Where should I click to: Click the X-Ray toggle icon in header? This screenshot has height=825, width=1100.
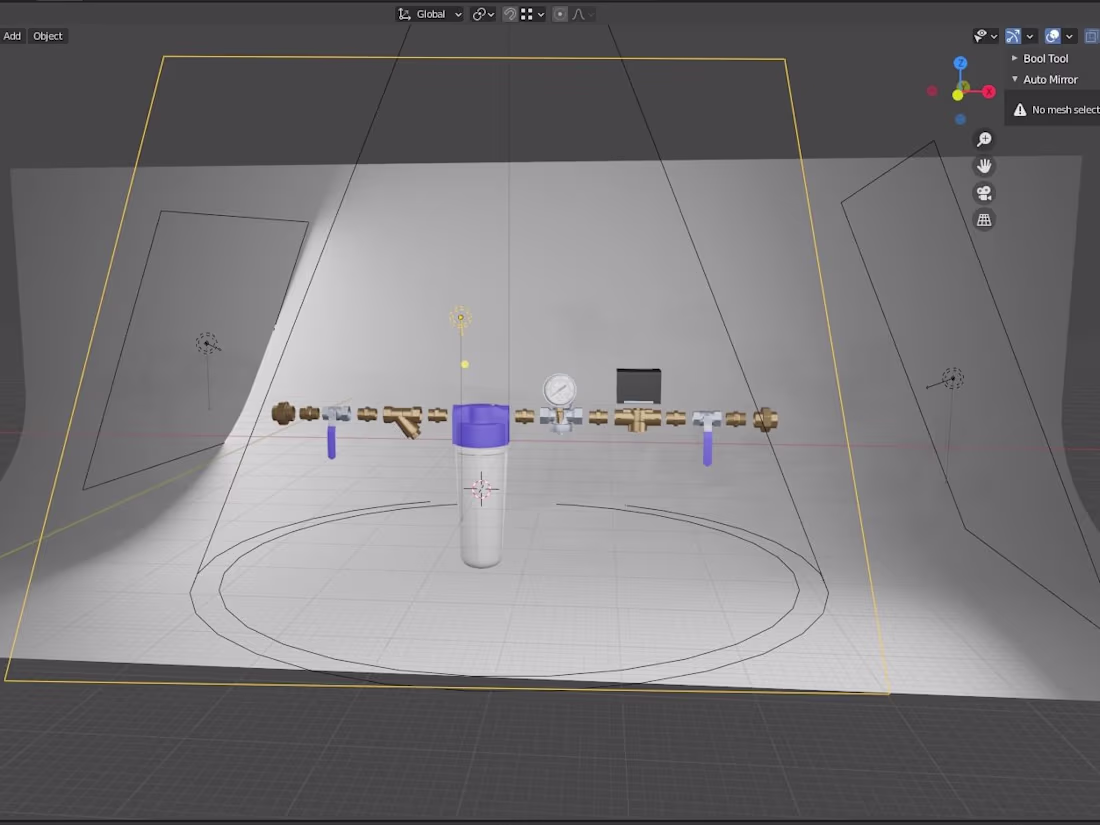click(x=1090, y=36)
